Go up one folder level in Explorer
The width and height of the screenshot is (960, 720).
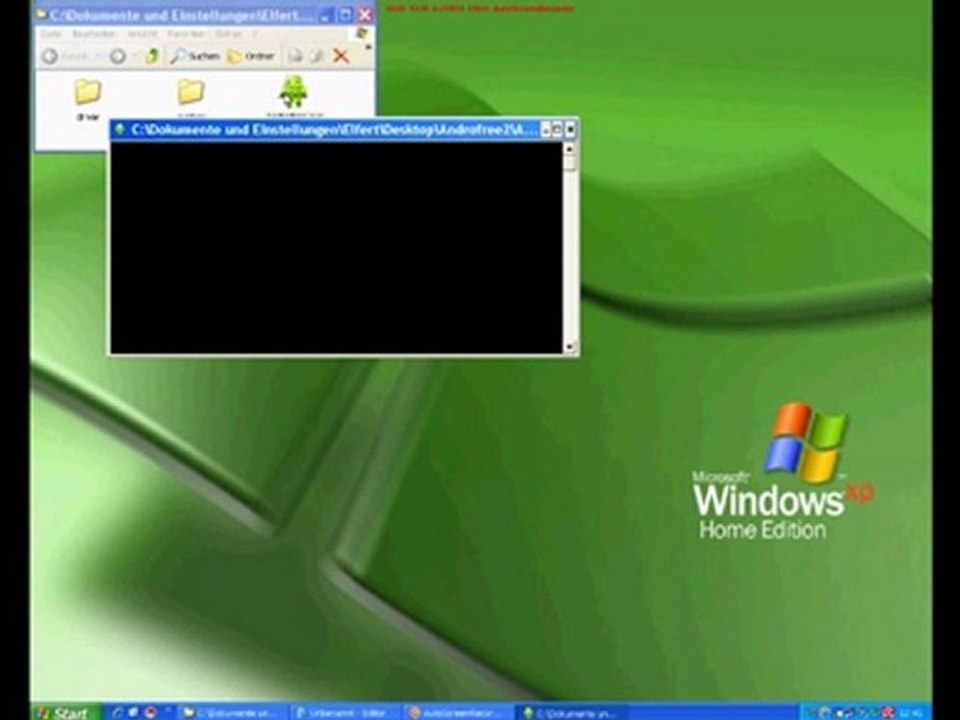[152, 56]
